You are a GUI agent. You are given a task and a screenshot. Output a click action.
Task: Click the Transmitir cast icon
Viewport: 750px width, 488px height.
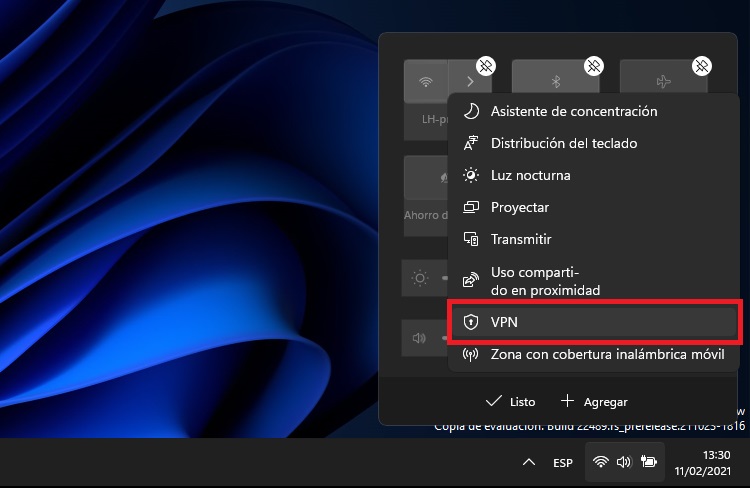coord(471,239)
